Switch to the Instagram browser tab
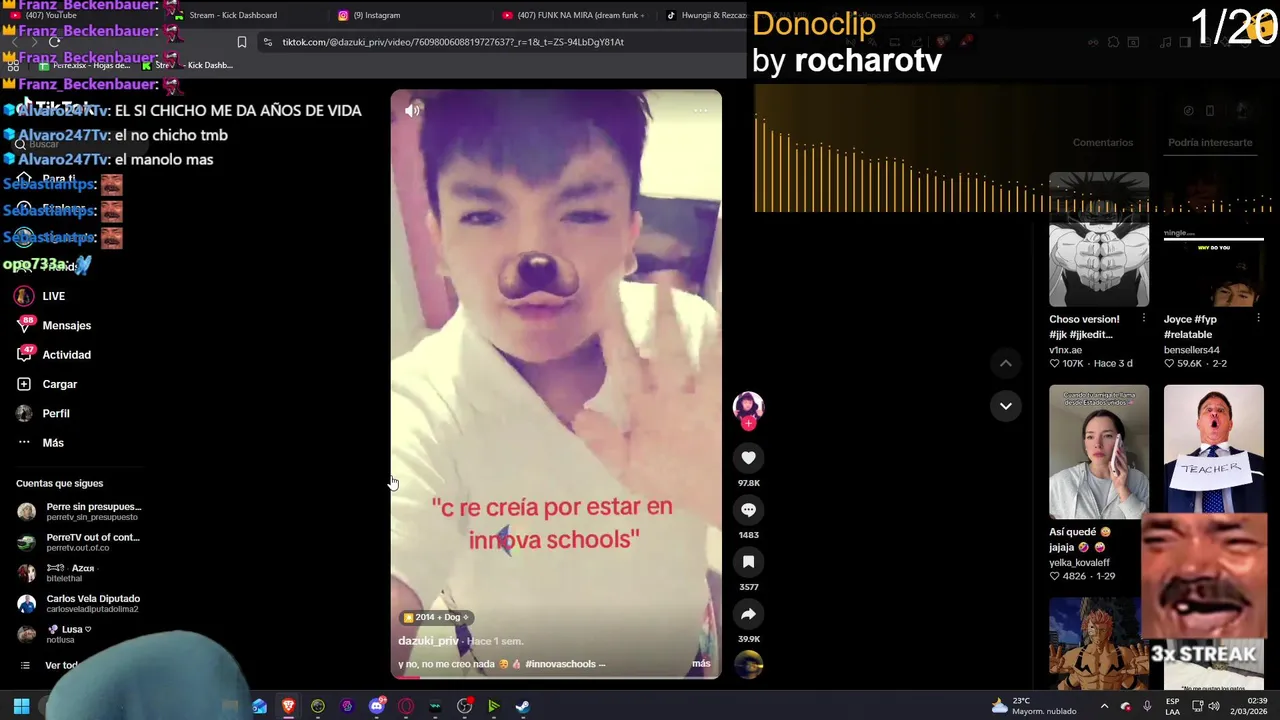This screenshot has width=1280, height=720. click(376, 15)
